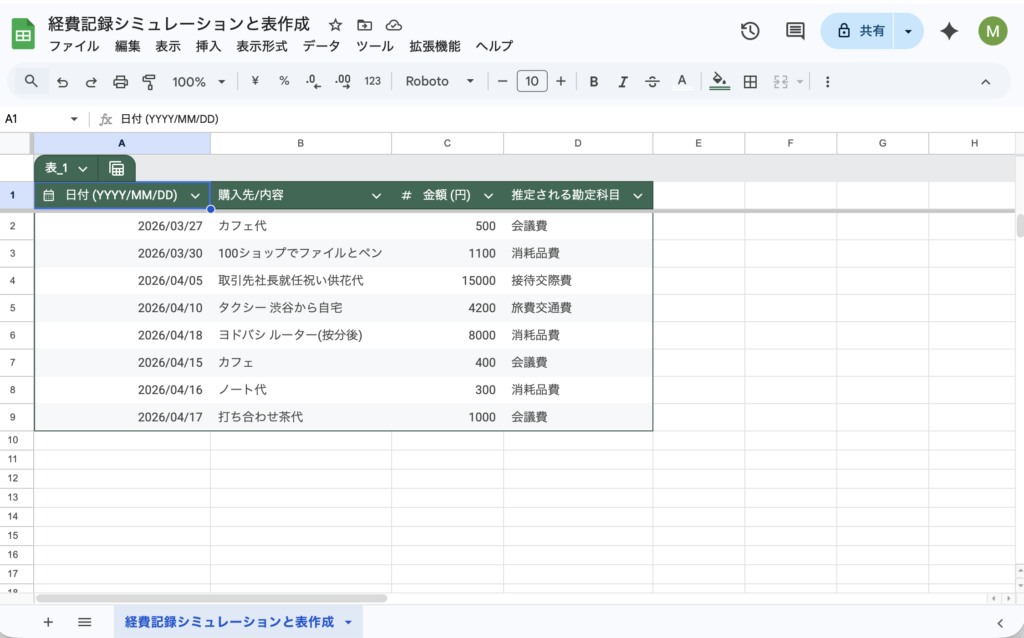Open the データ menu
This screenshot has width=1024, height=638.
321,46
